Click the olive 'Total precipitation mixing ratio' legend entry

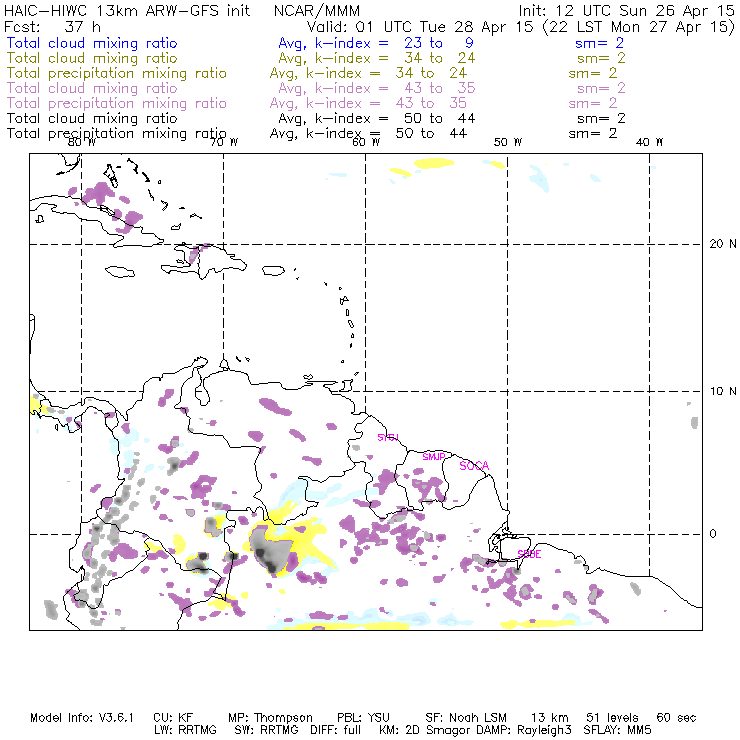(117, 74)
